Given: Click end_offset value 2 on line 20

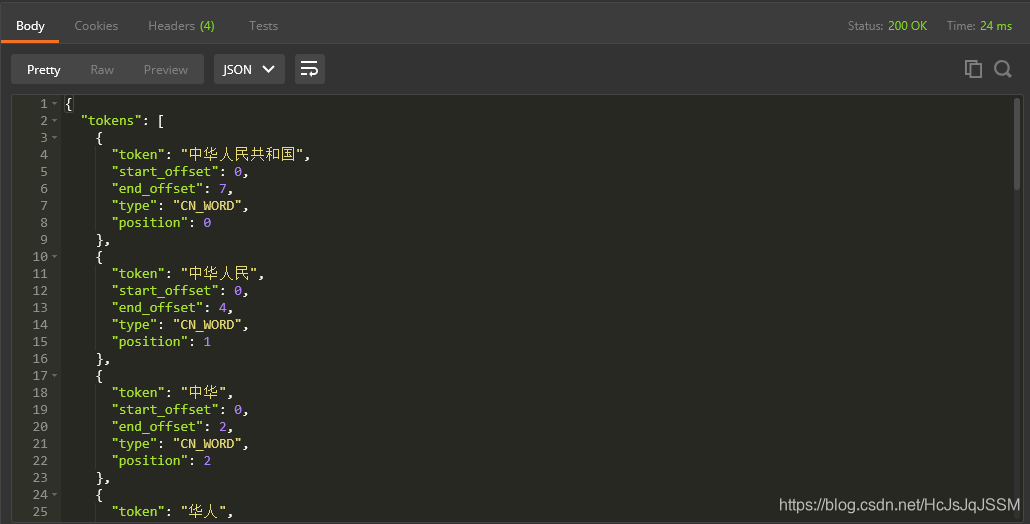Looking at the screenshot, I should pos(223,426).
